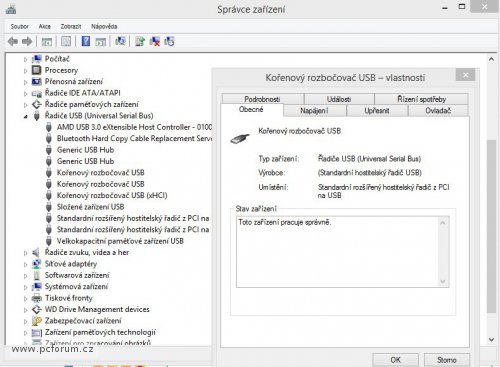Select AMD USB 3.0 eXtensible Host Controller

click(x=134, y=127)
